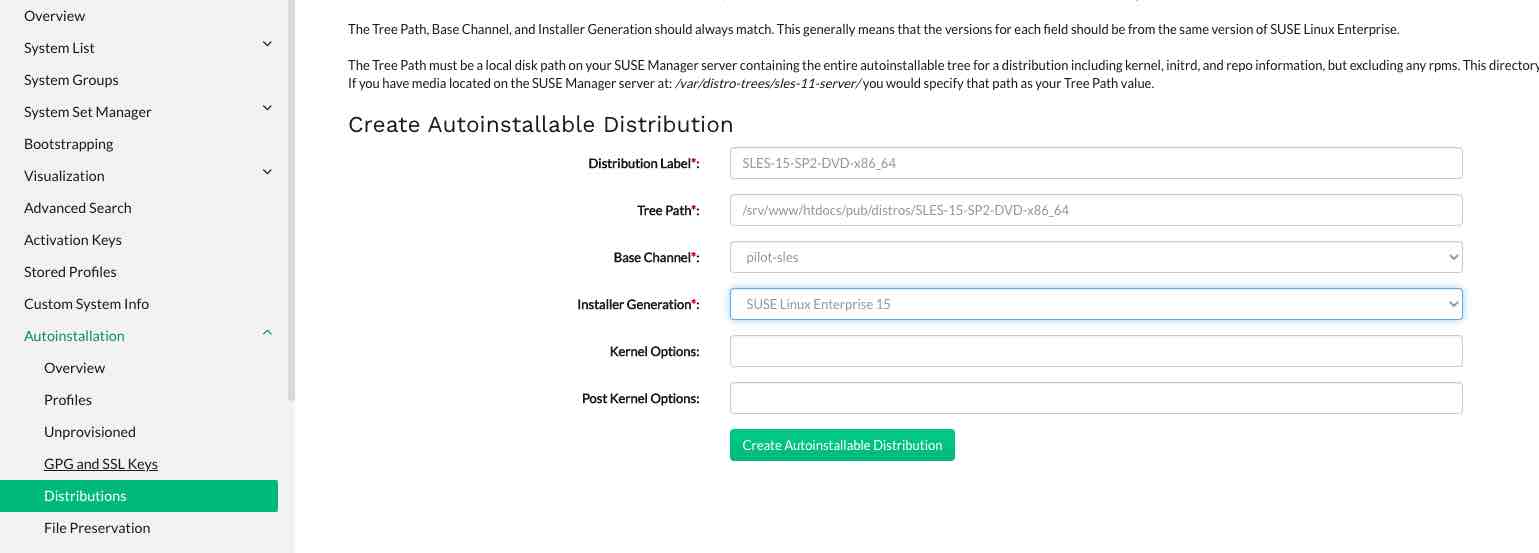Image resolution: width=1539 pixels, height=553 pixels.
Task: Focus the Tree Path text field
Action: click(x=1096, y=210)
